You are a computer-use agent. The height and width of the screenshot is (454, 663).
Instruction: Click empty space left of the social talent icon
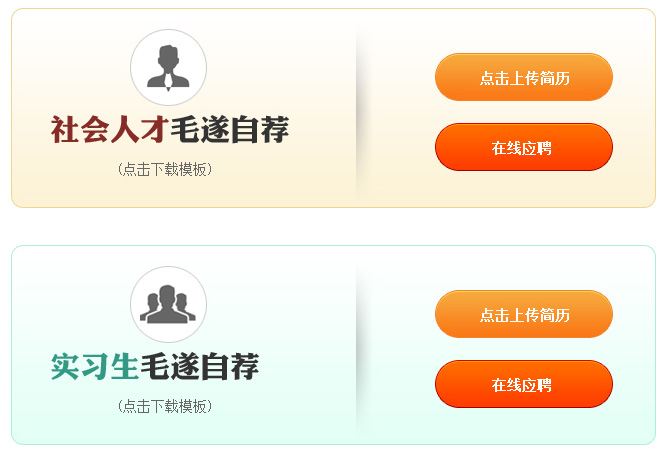pos(70,67)
